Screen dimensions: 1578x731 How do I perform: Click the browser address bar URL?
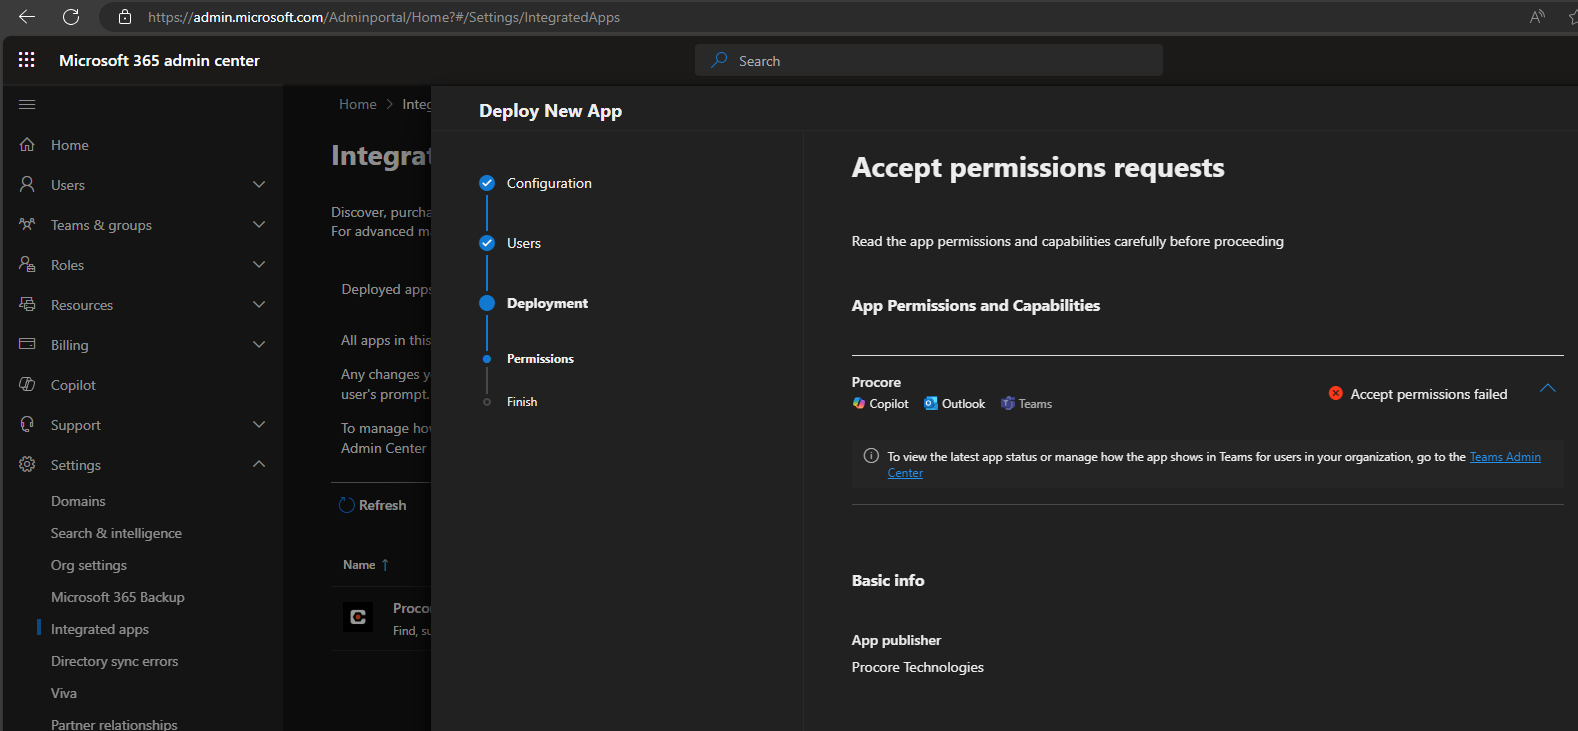[384, 17]
